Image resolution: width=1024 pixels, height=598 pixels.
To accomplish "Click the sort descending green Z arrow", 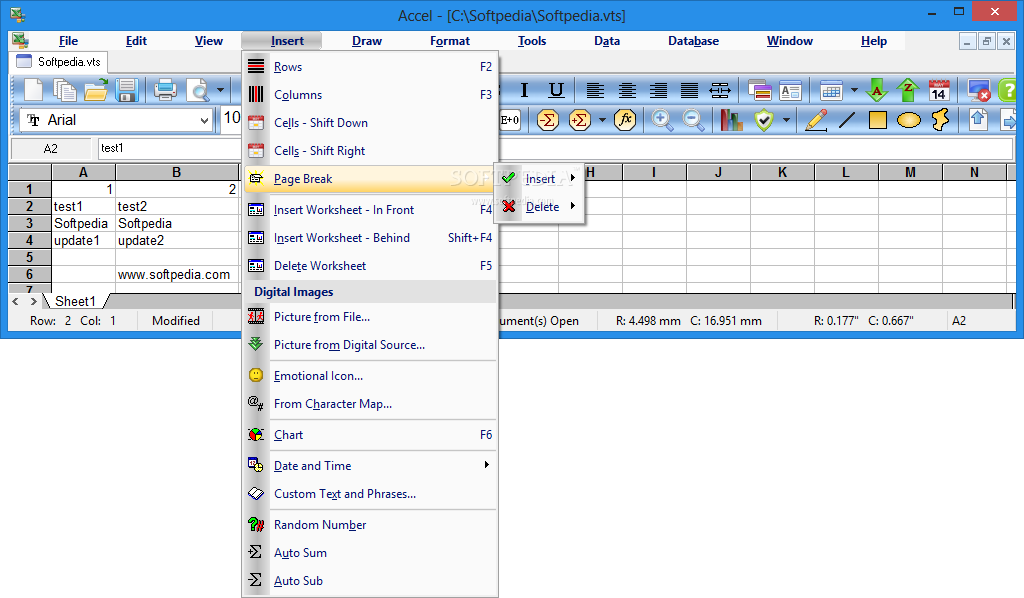I will click(908, 90).
